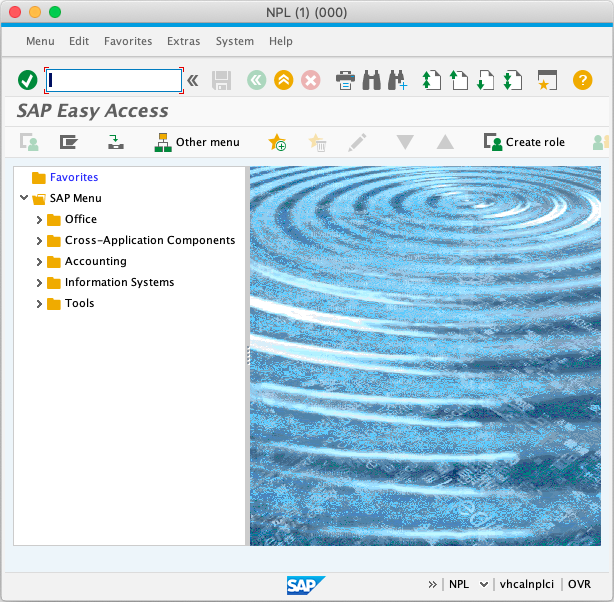
Task: Expand status bar with double-chevron
Action: pos(432,584)
